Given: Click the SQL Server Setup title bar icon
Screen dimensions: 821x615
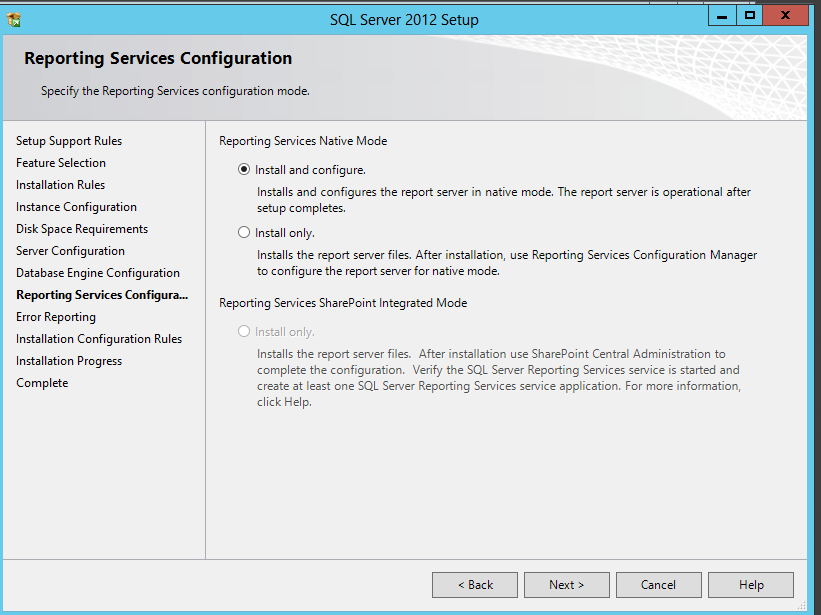Looking at the screenshot, I should (14, 20).
